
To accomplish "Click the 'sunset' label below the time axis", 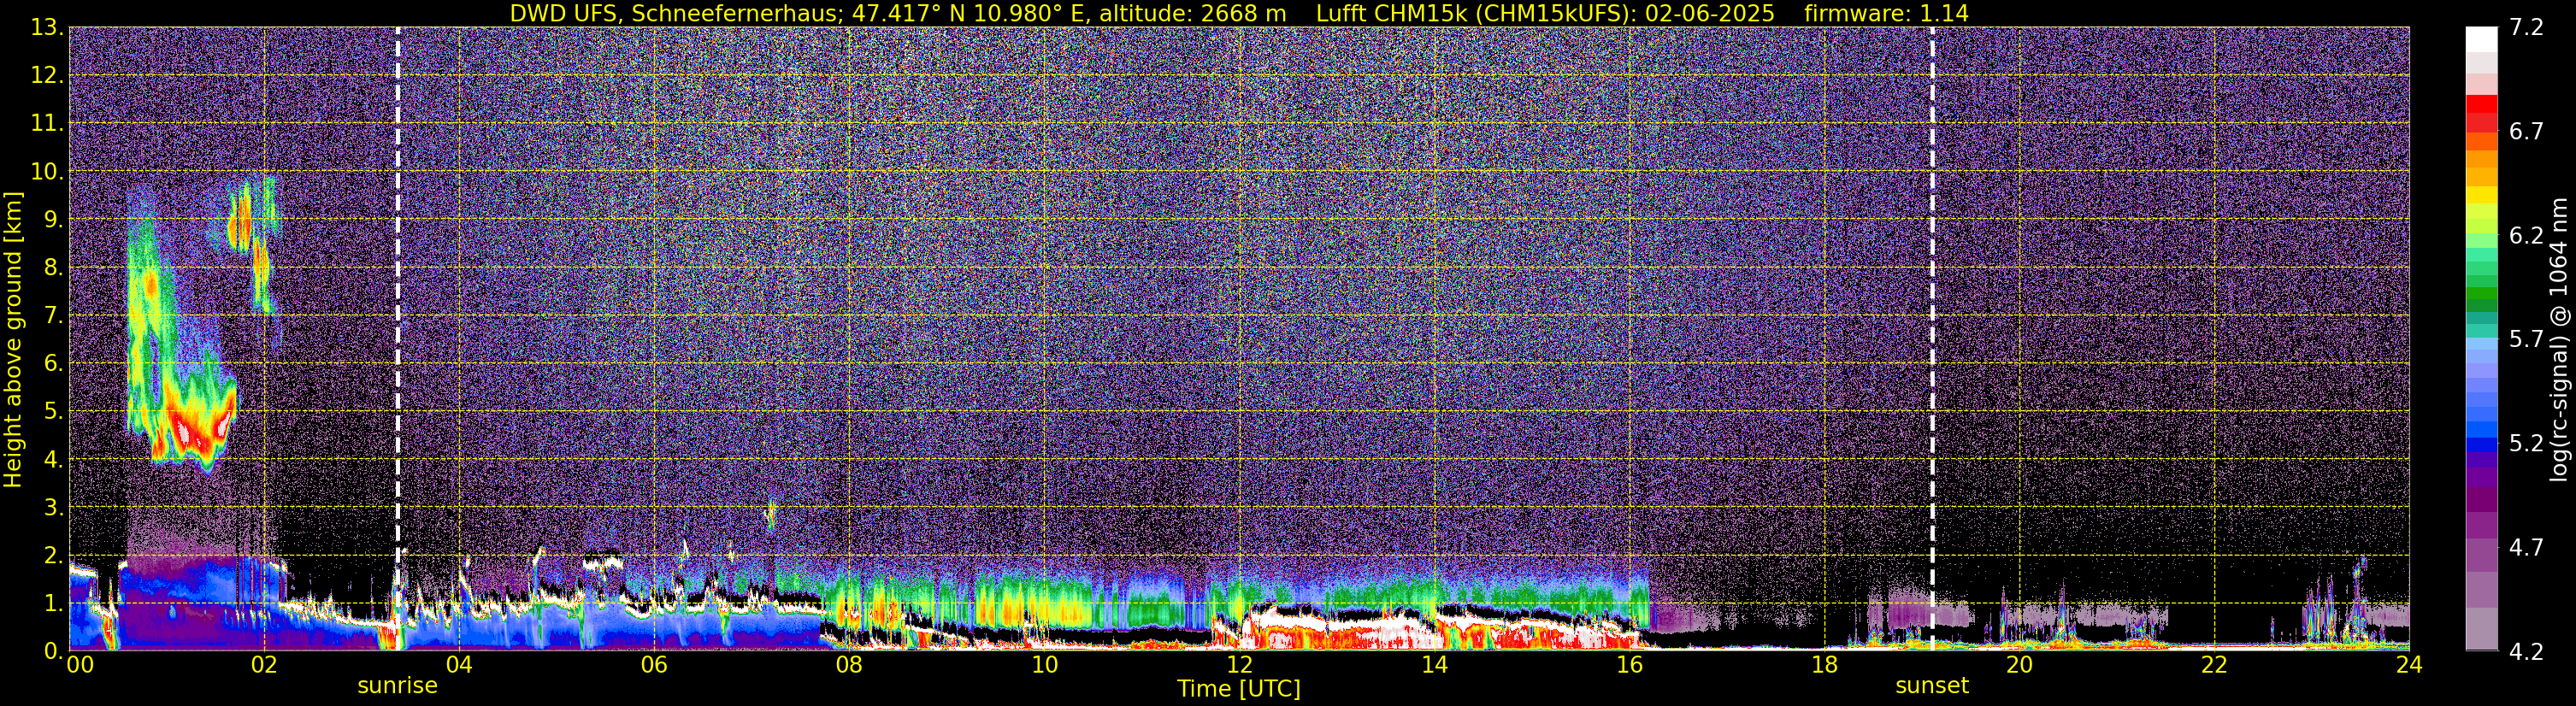I will point(1931,686).
